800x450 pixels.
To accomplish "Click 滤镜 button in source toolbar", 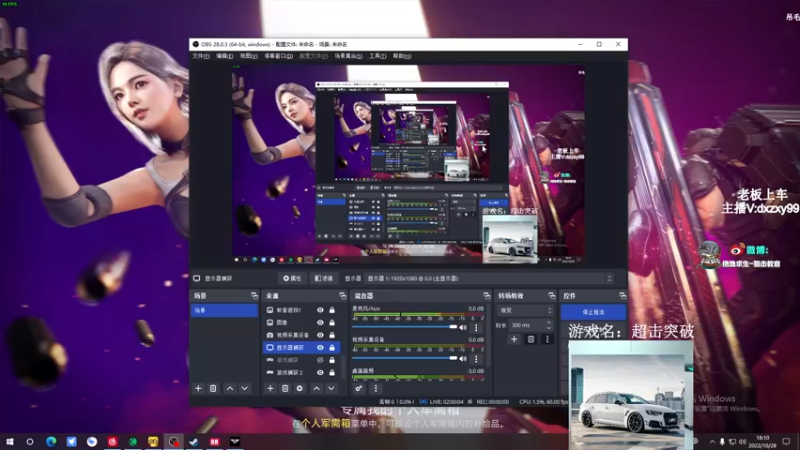I will [324, 279].
